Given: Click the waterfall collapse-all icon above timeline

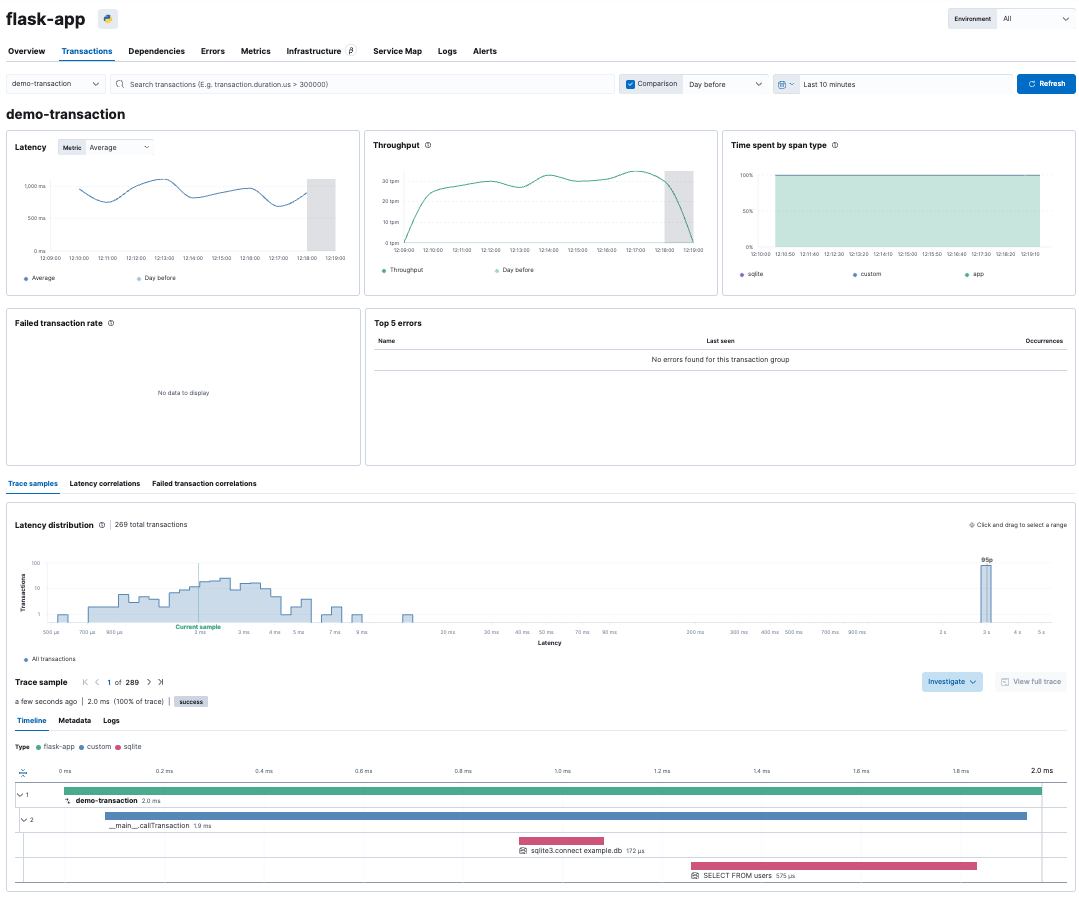Looking at the screenshot, I should 23,772.
